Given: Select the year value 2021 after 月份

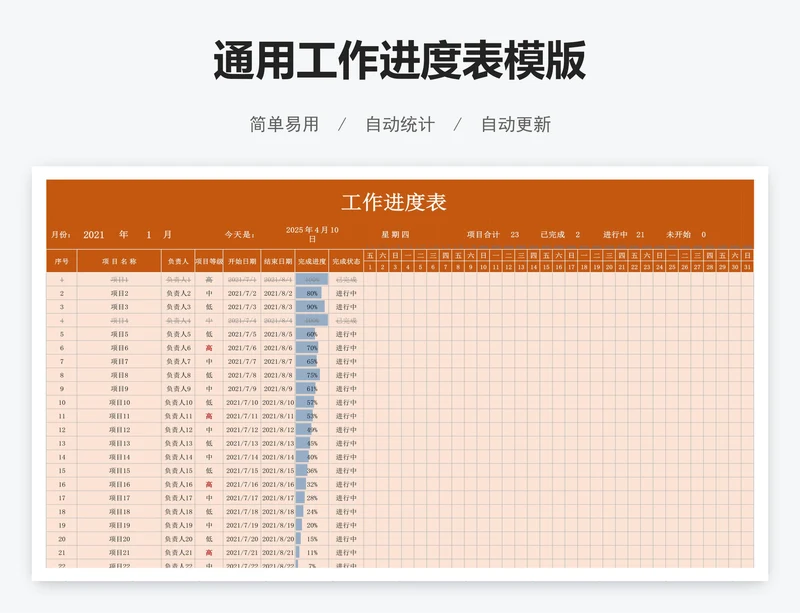Looking at the screenshot, I should [93, 235].
